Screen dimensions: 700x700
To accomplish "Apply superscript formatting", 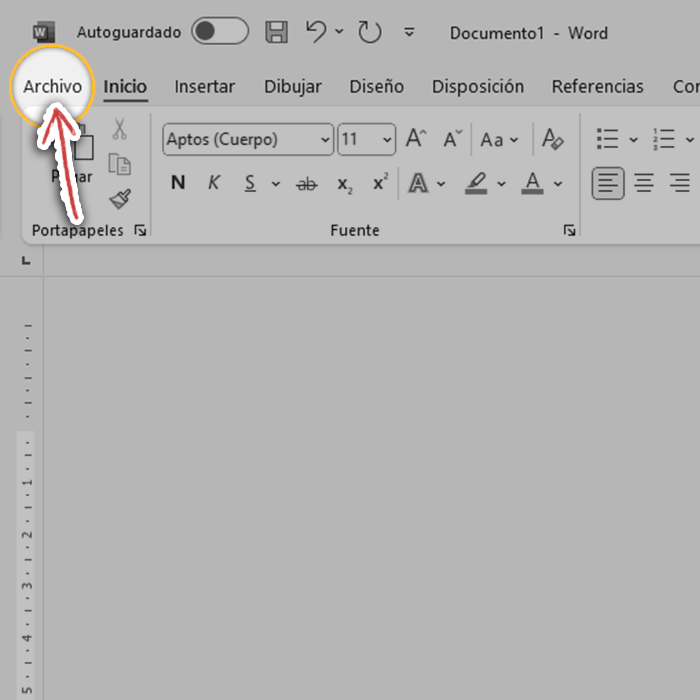I will tap(380, 183).
